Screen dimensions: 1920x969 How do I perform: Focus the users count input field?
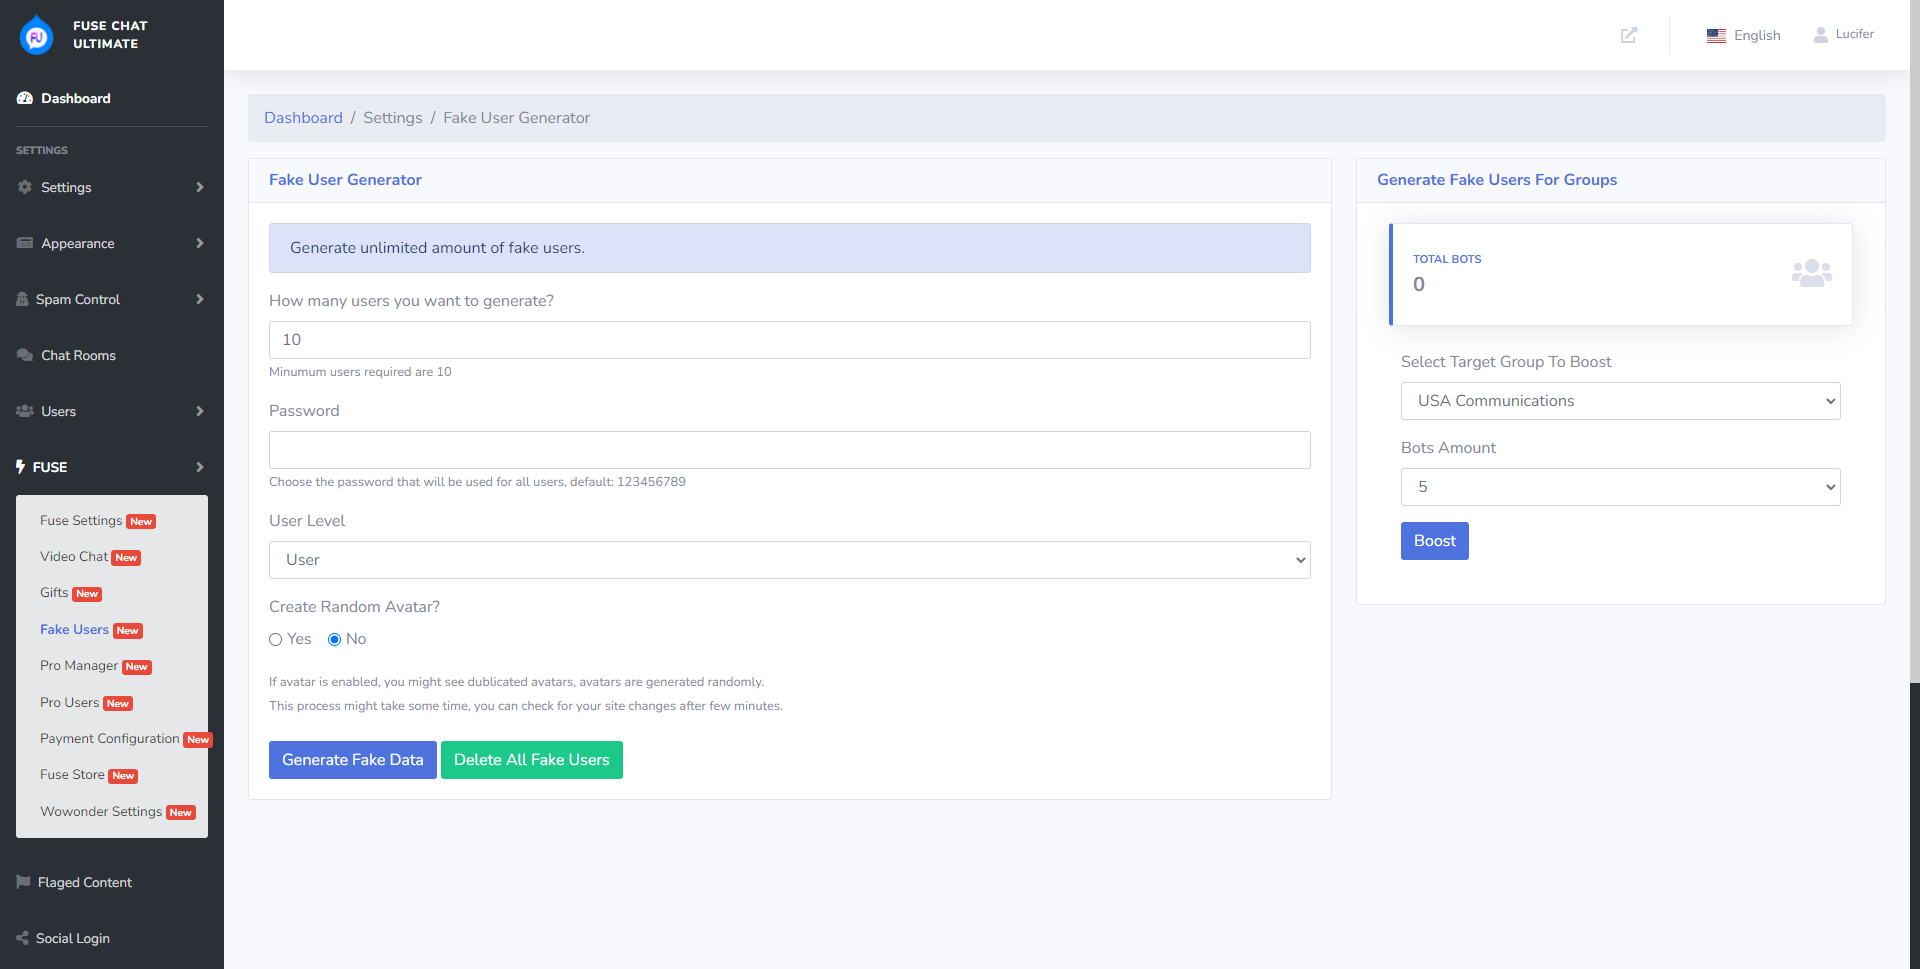(x=790, y=340)
